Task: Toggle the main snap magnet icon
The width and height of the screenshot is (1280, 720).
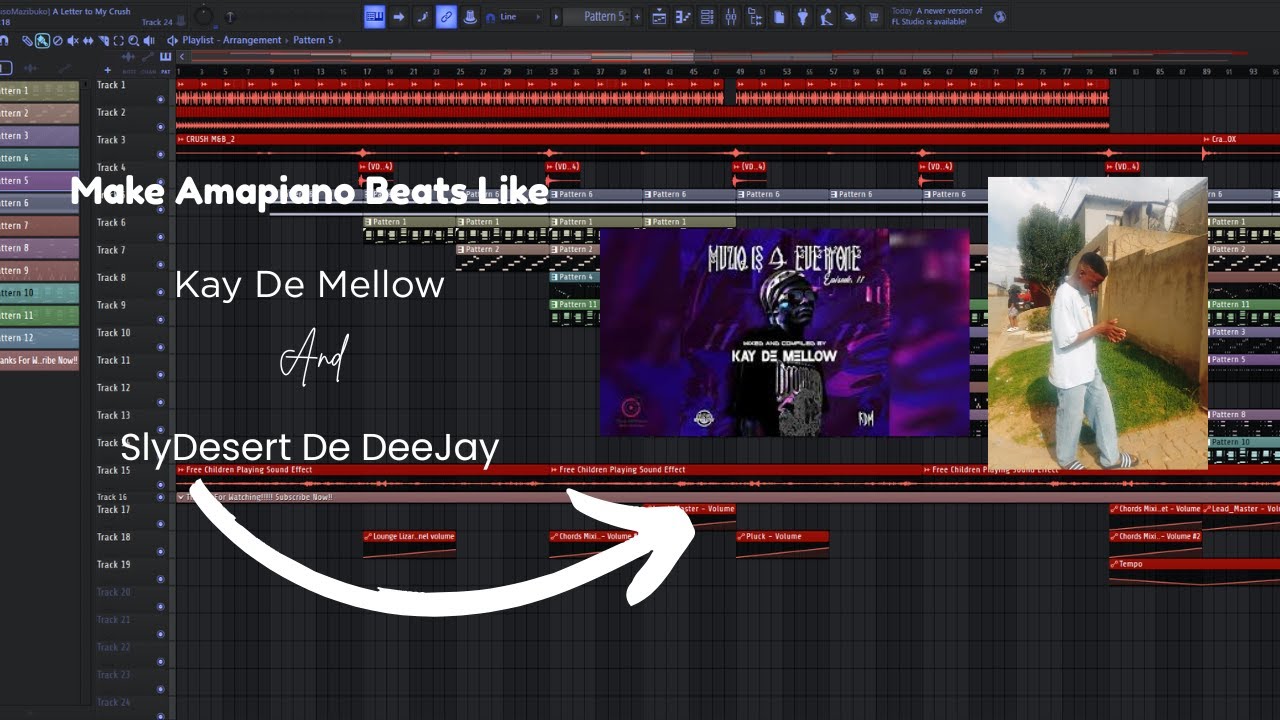Action: click(490, 17)
